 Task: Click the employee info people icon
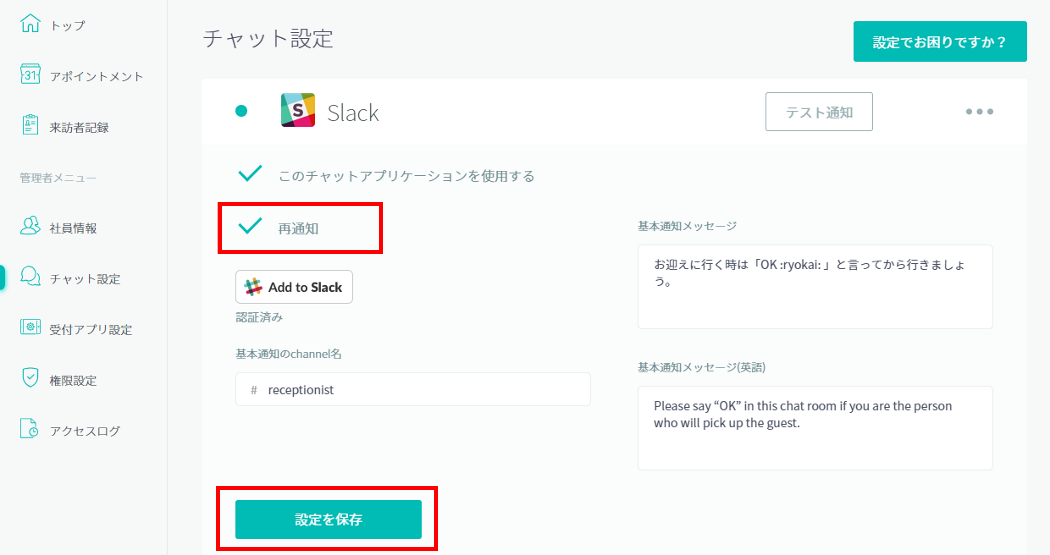30,227
